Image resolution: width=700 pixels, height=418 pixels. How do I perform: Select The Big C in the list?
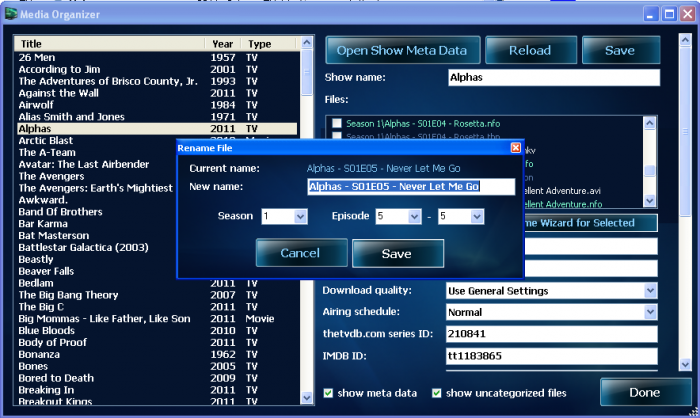[x=157, y=307]
